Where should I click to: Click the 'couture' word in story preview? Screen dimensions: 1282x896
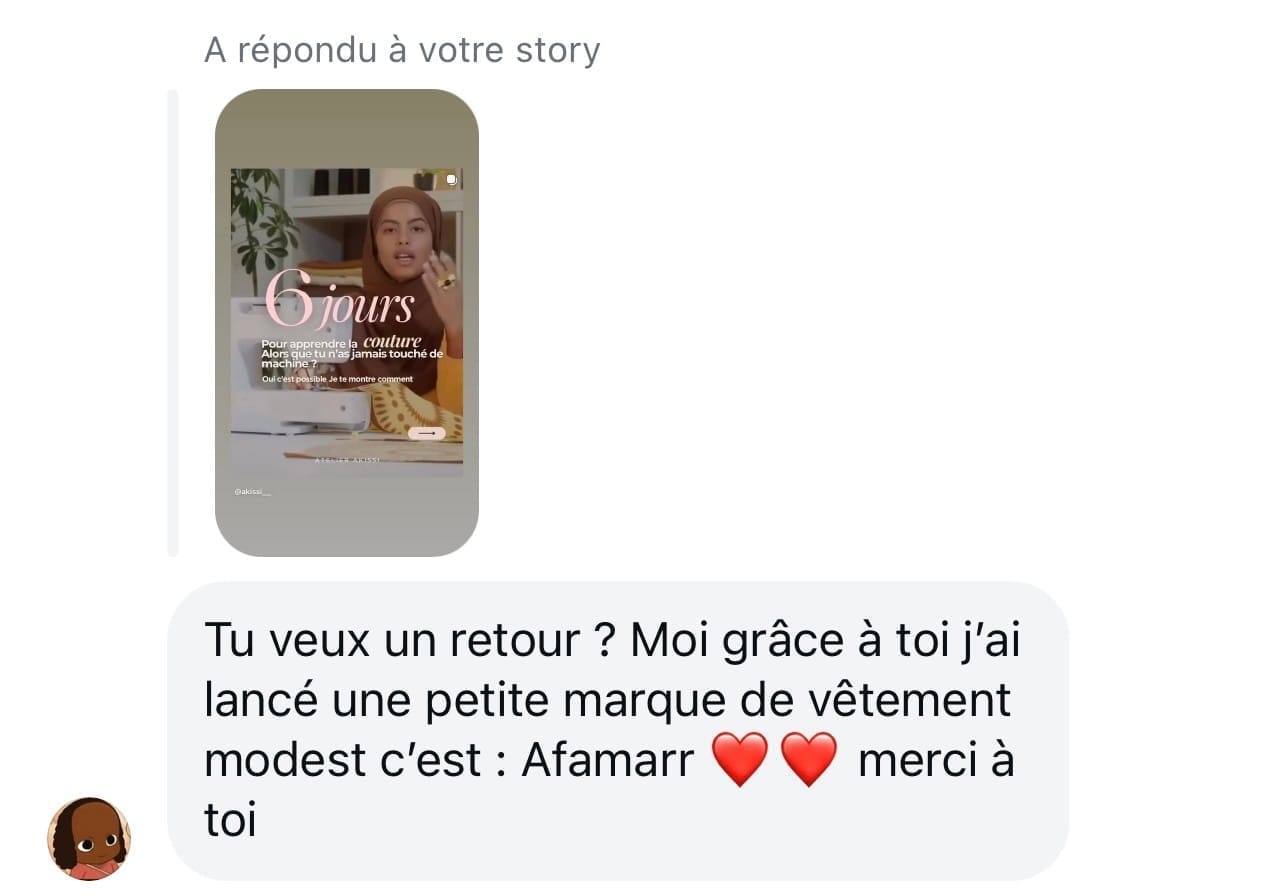coord(392,342)
